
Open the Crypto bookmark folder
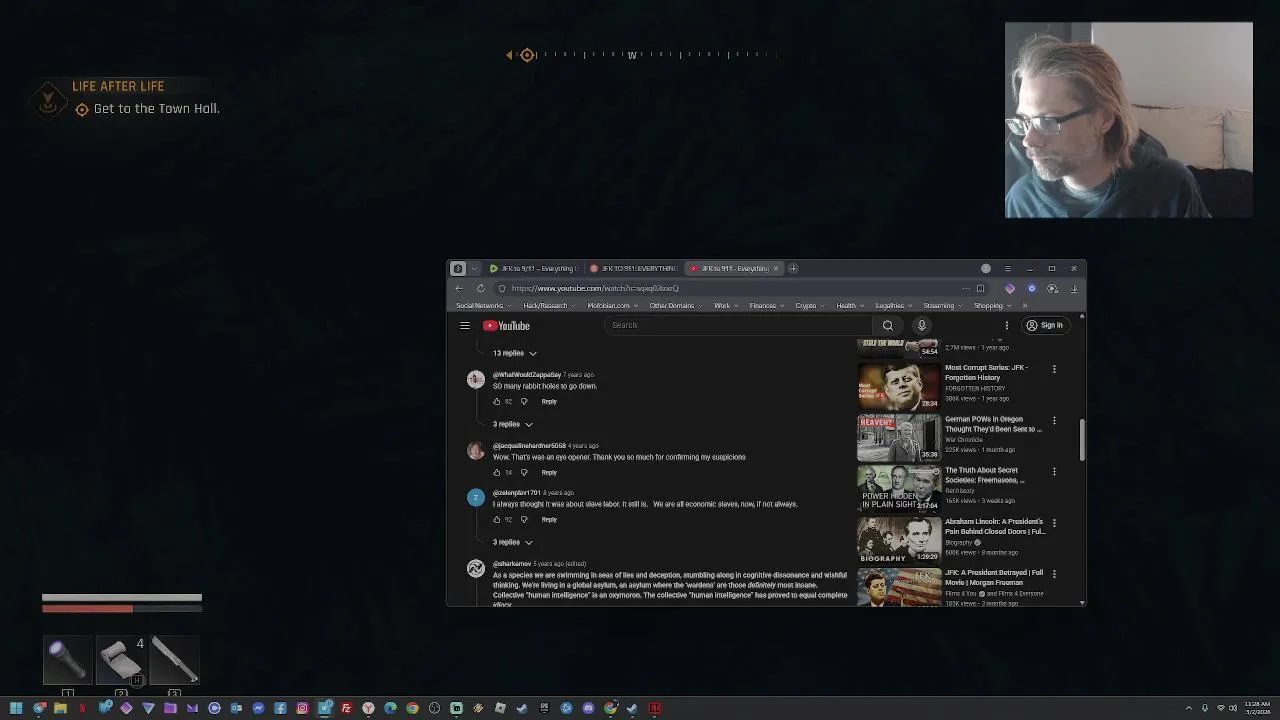click(x=809, y=305)
